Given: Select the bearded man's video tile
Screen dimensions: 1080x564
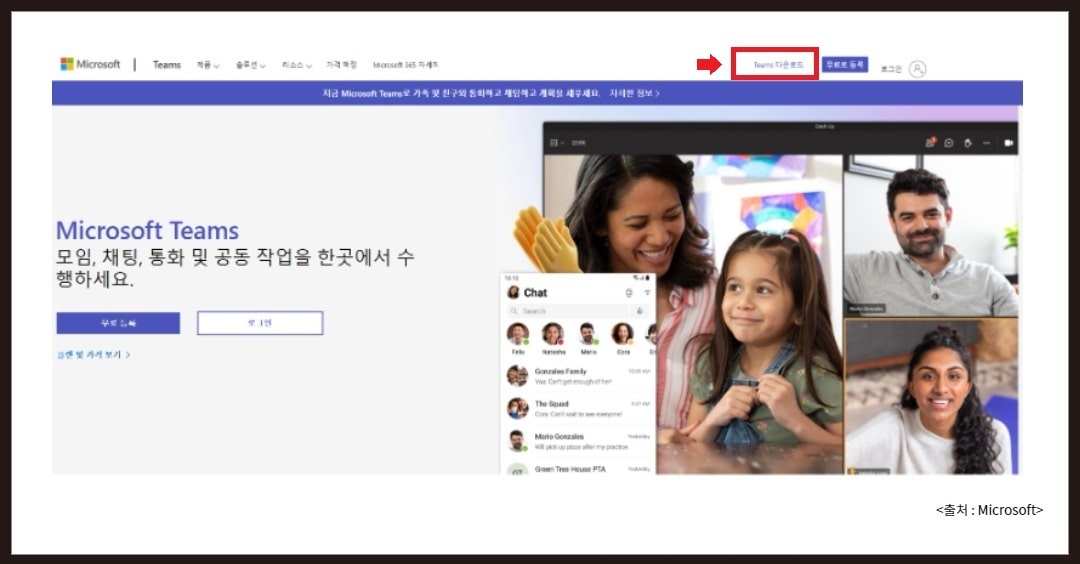Looking at the screenshot, I should 931,235.
